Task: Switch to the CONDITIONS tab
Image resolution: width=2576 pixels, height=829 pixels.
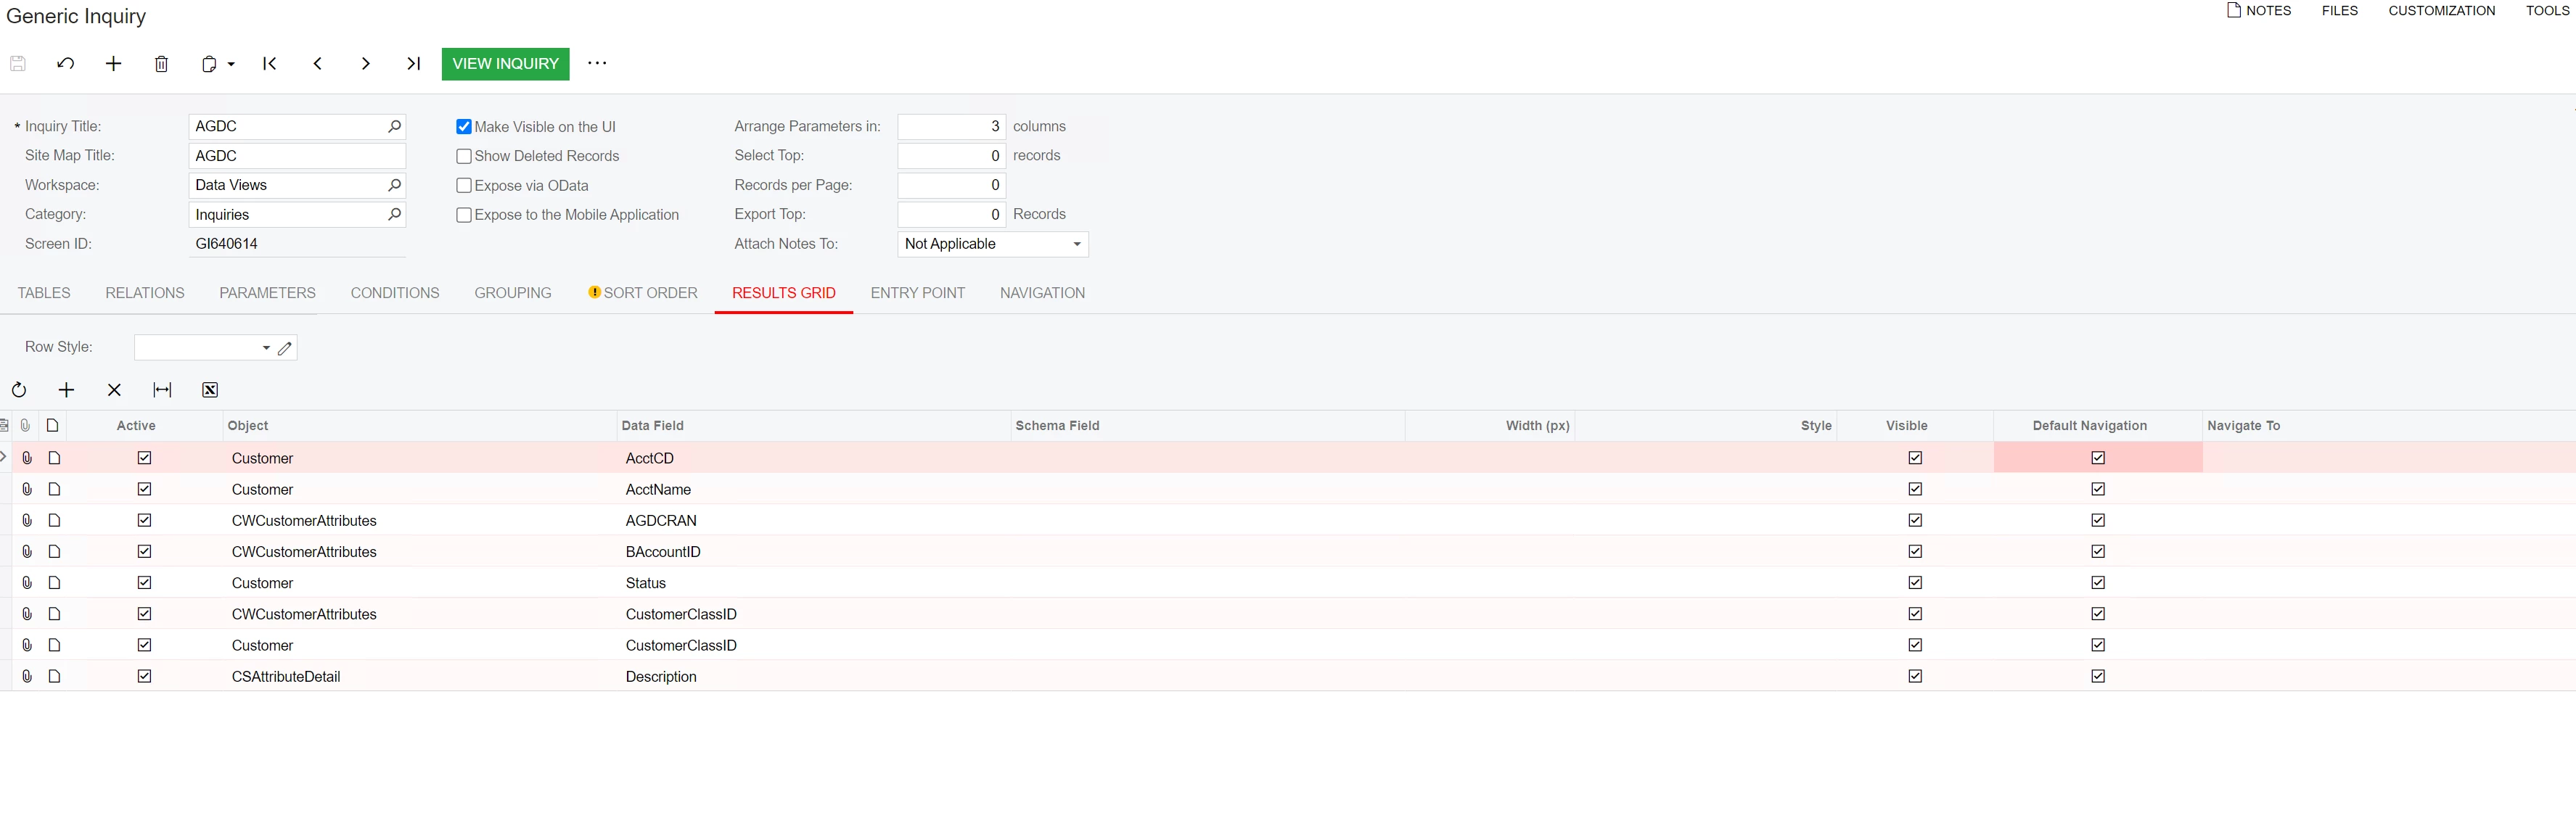Action: 395,293
